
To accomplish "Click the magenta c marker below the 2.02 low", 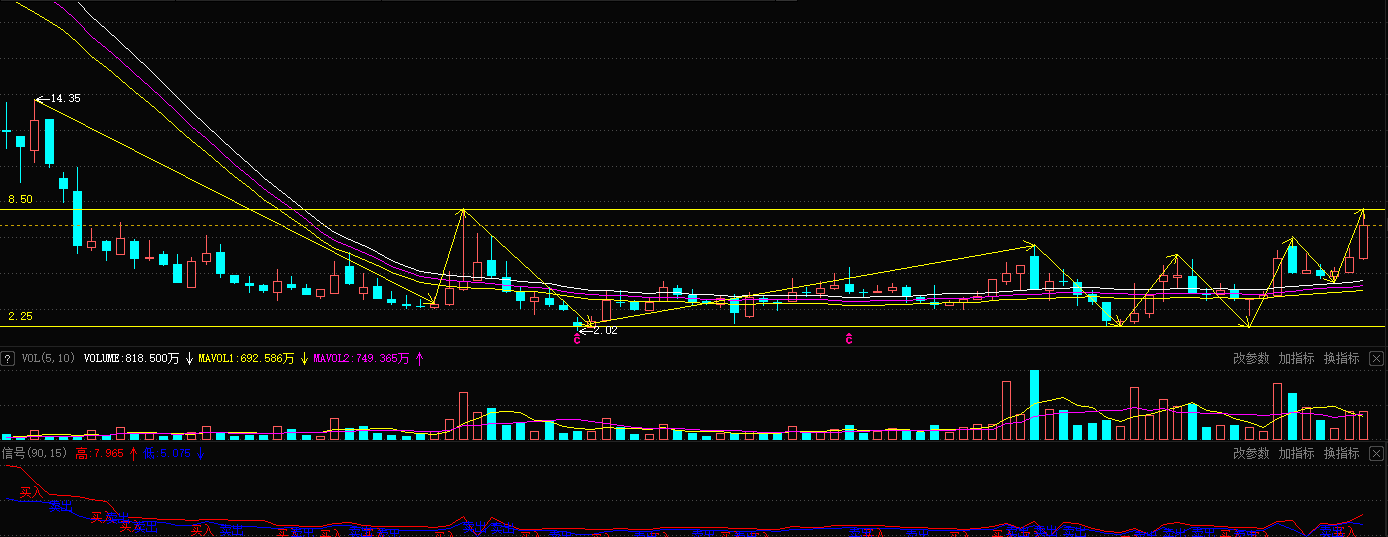I will pyautogui.click(x=576, y=340).
